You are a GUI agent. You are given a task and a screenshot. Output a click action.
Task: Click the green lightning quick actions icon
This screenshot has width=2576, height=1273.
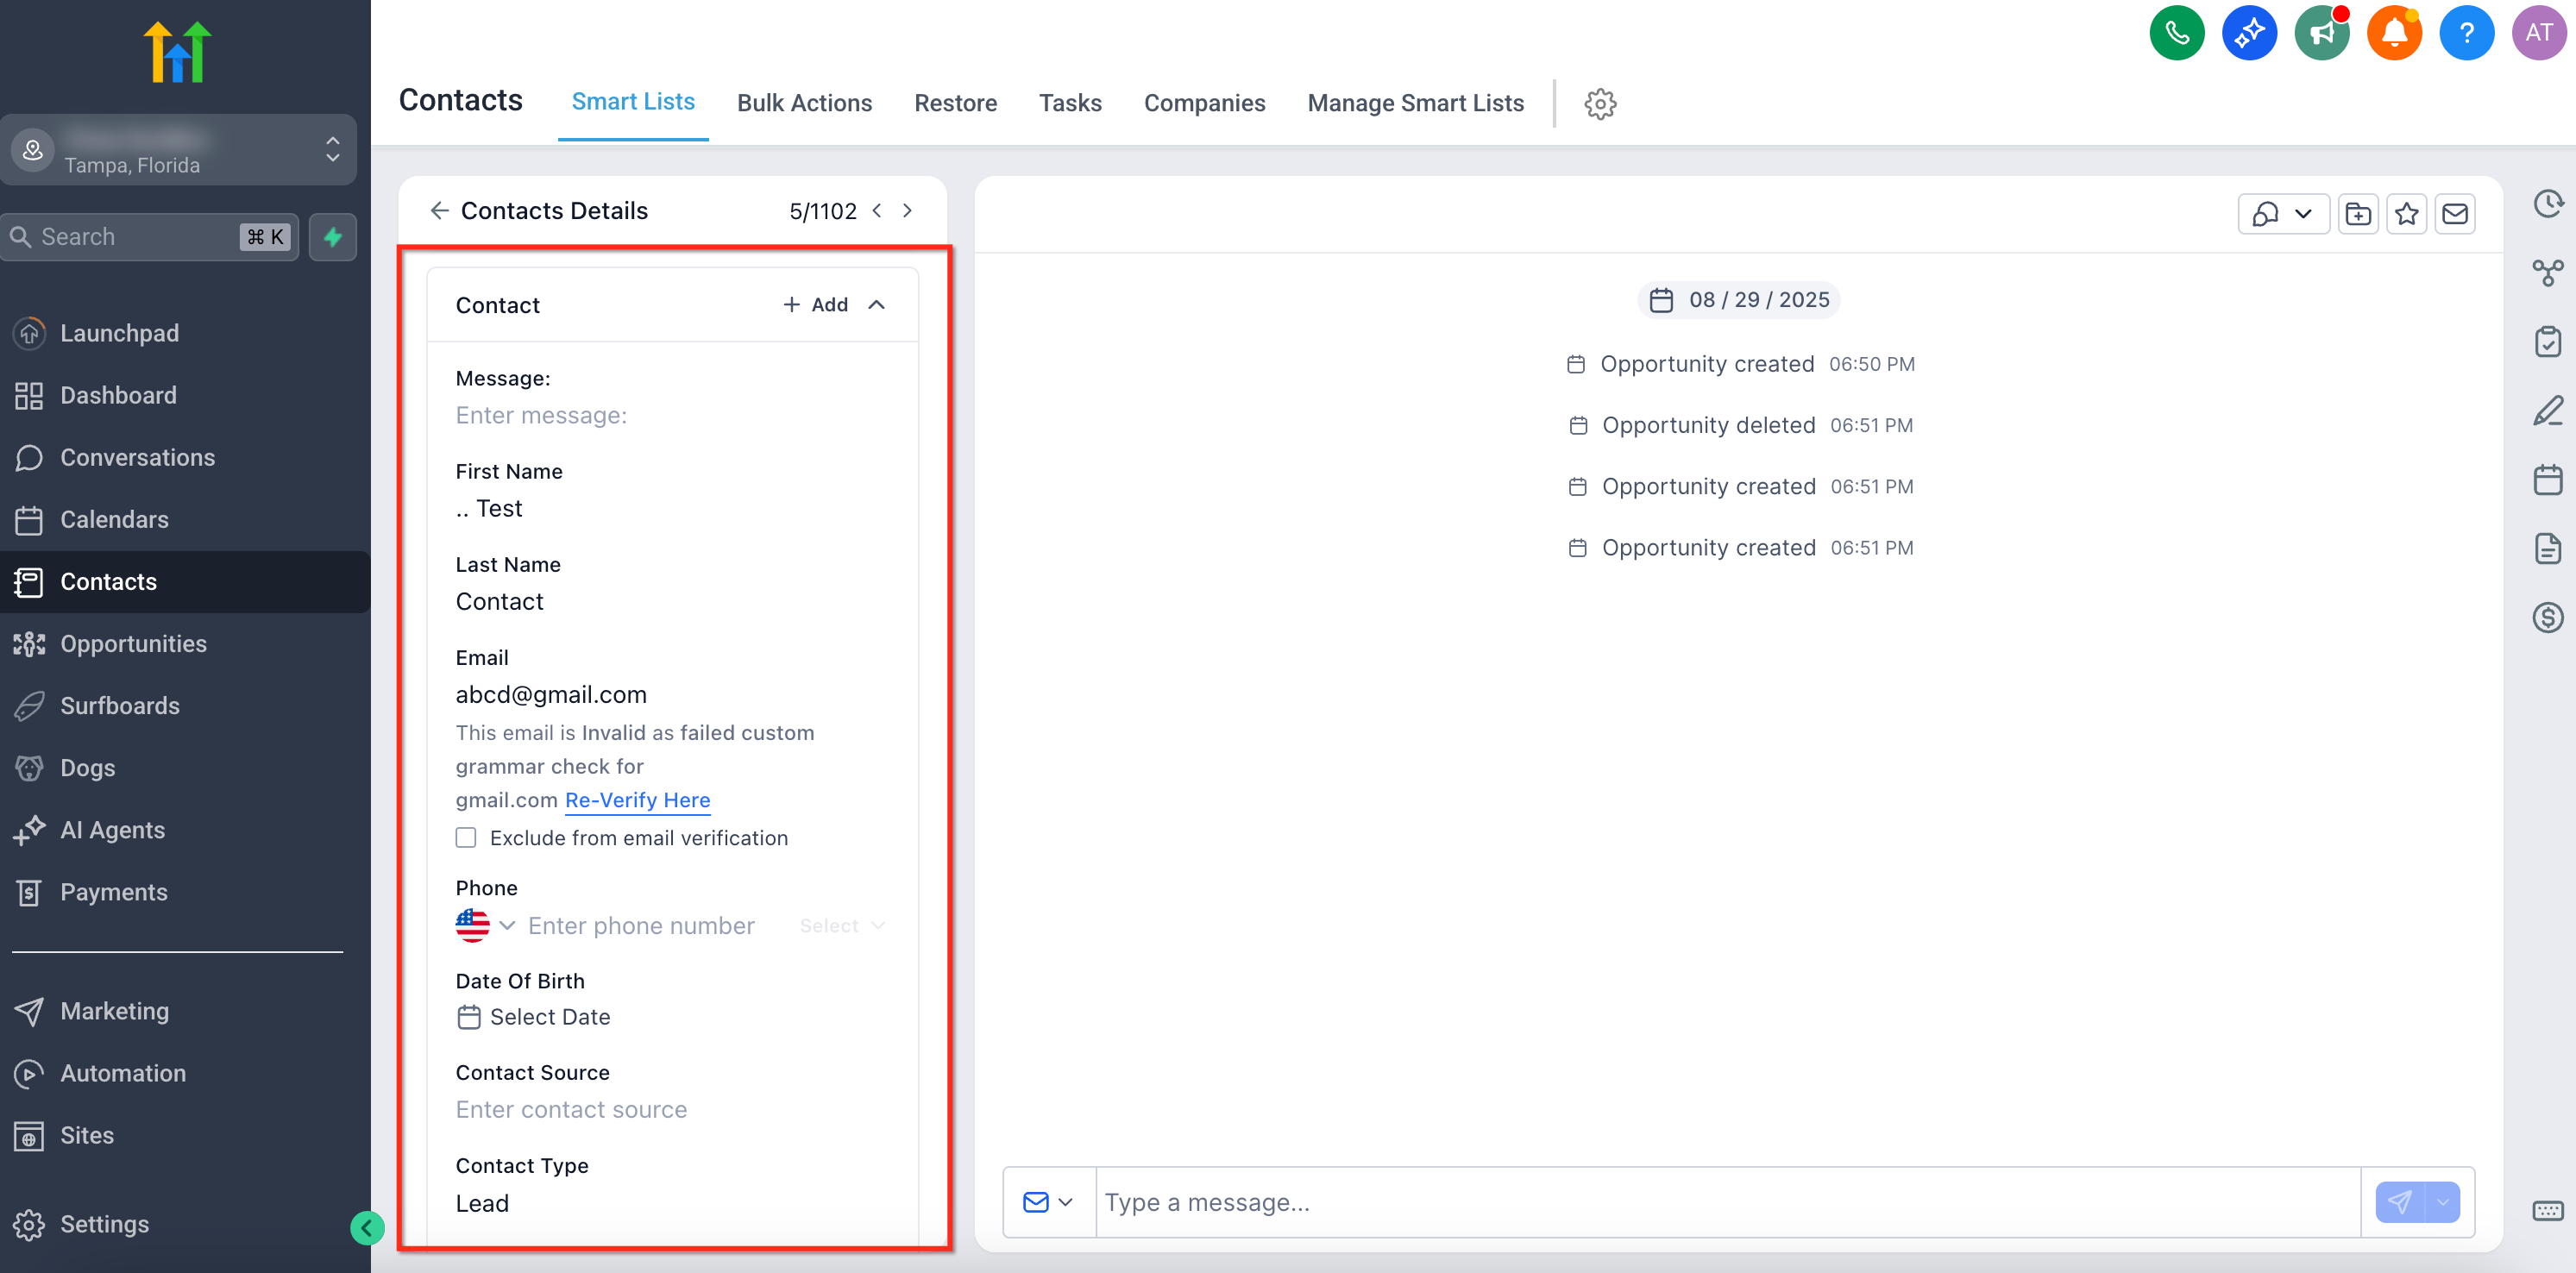coord(333,237)
